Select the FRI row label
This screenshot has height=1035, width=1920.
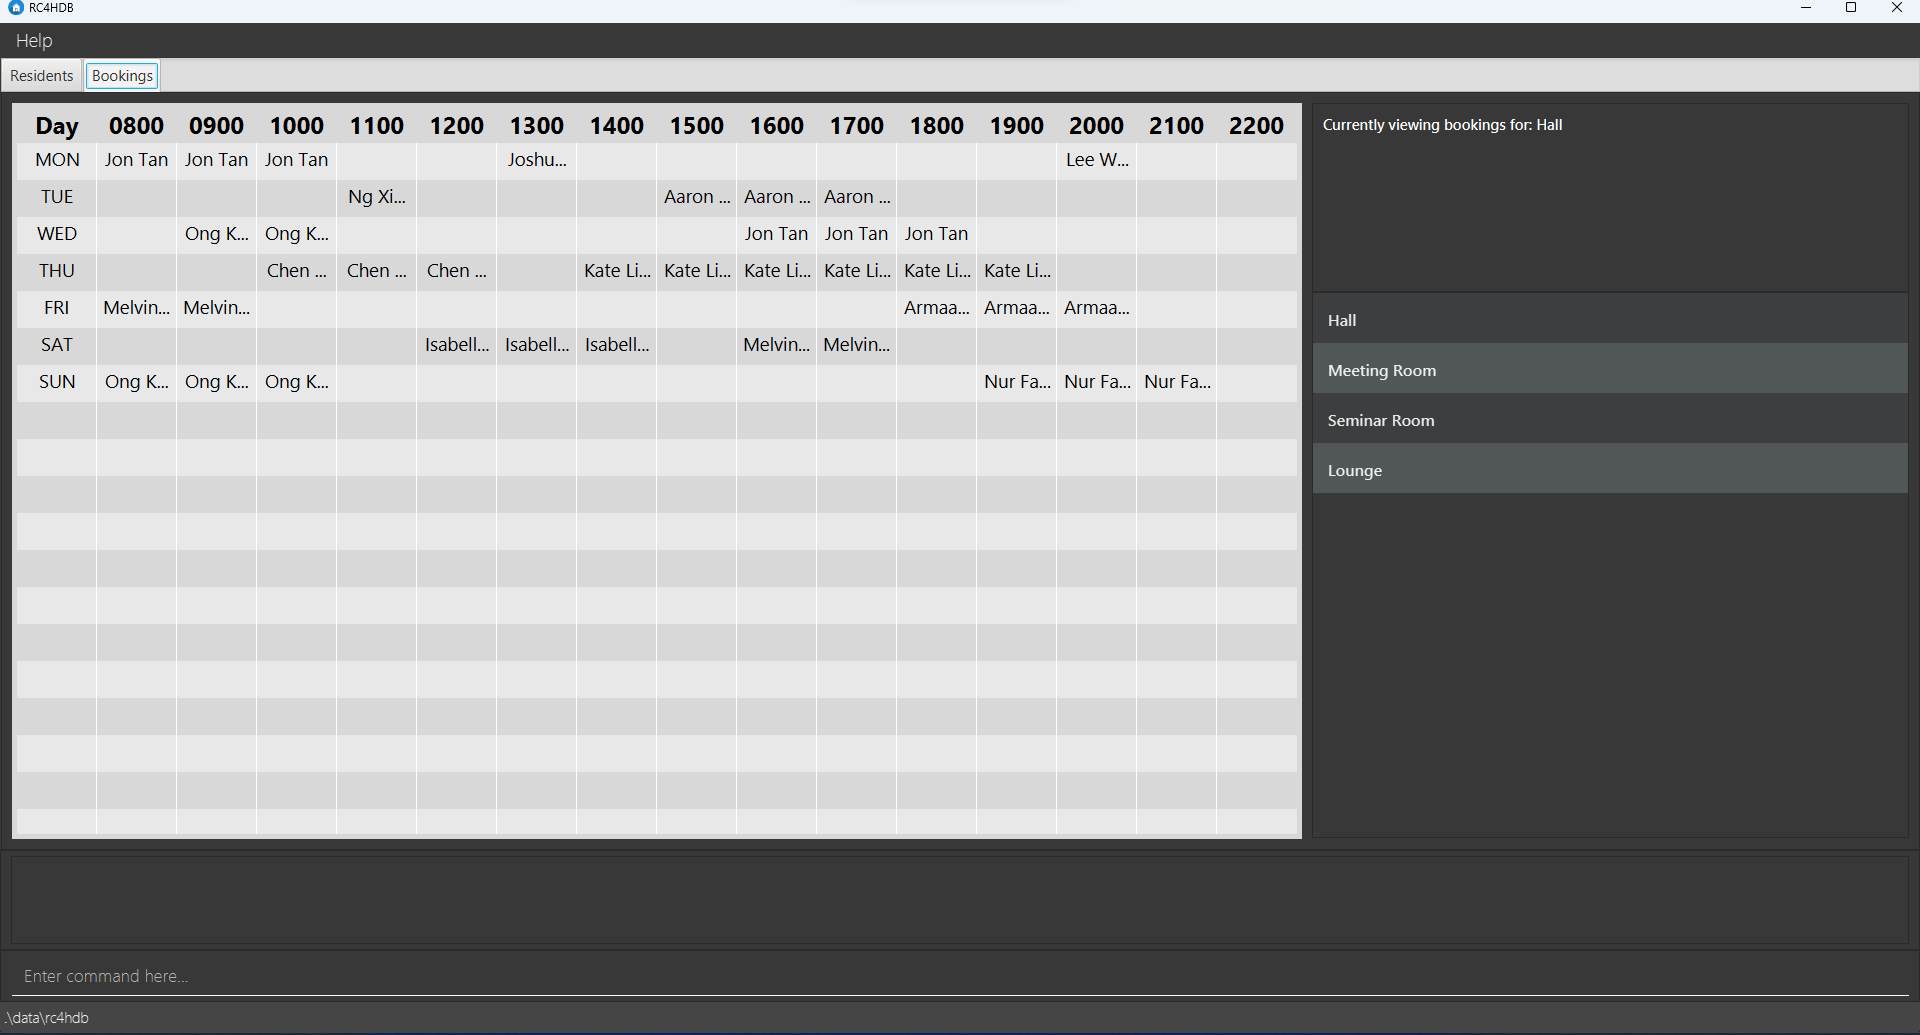57,308
